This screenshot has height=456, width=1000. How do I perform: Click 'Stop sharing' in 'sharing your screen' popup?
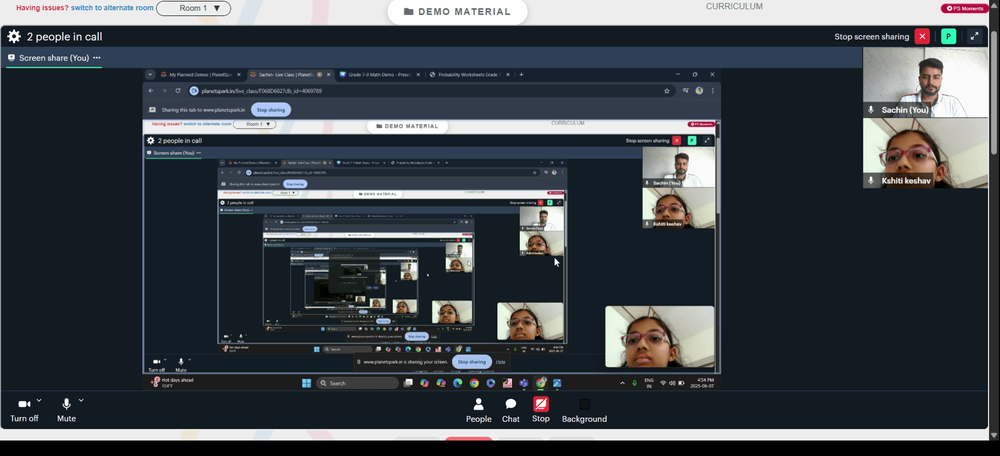472,362
